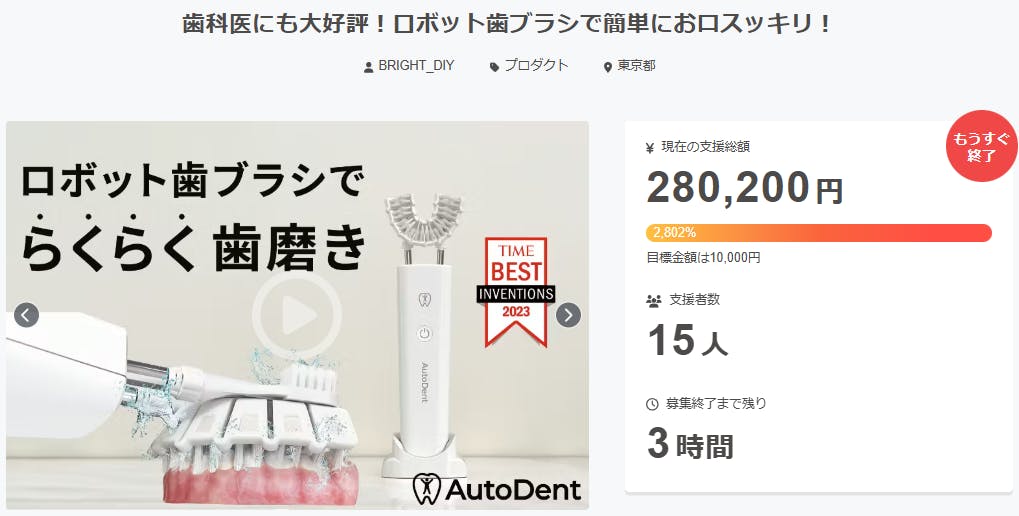Click the 280,200円 total amount
Viewport: 1019px width, 516px height.
[x=744, y=188]
